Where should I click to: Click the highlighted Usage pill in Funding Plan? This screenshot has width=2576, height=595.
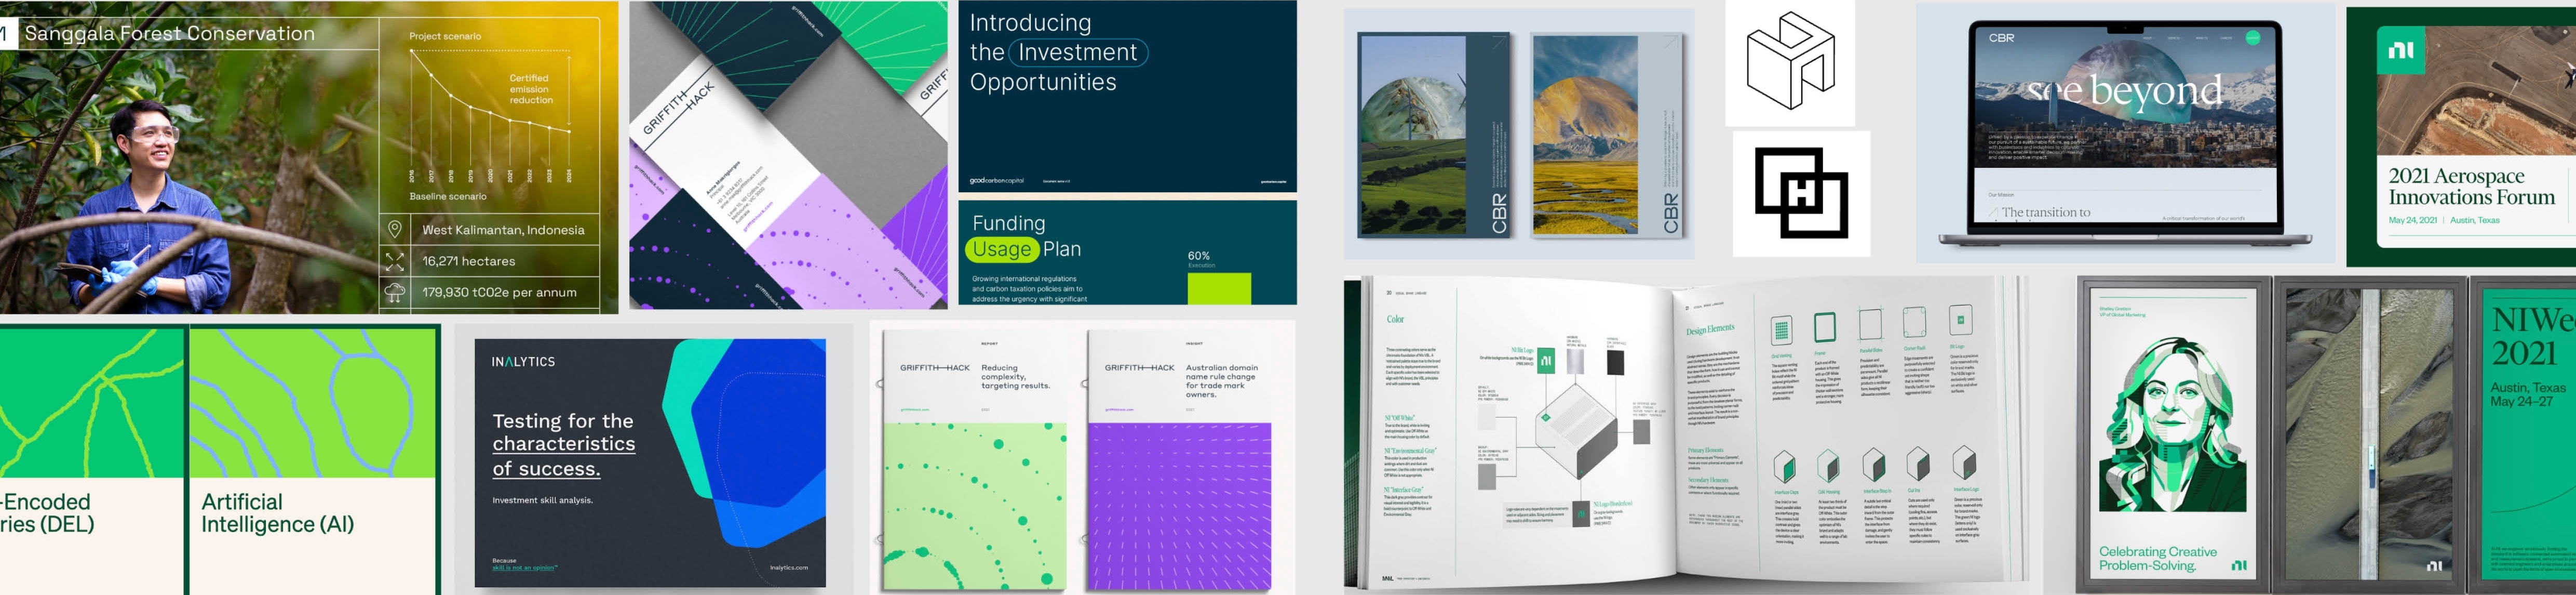(x=1001, y=249)
